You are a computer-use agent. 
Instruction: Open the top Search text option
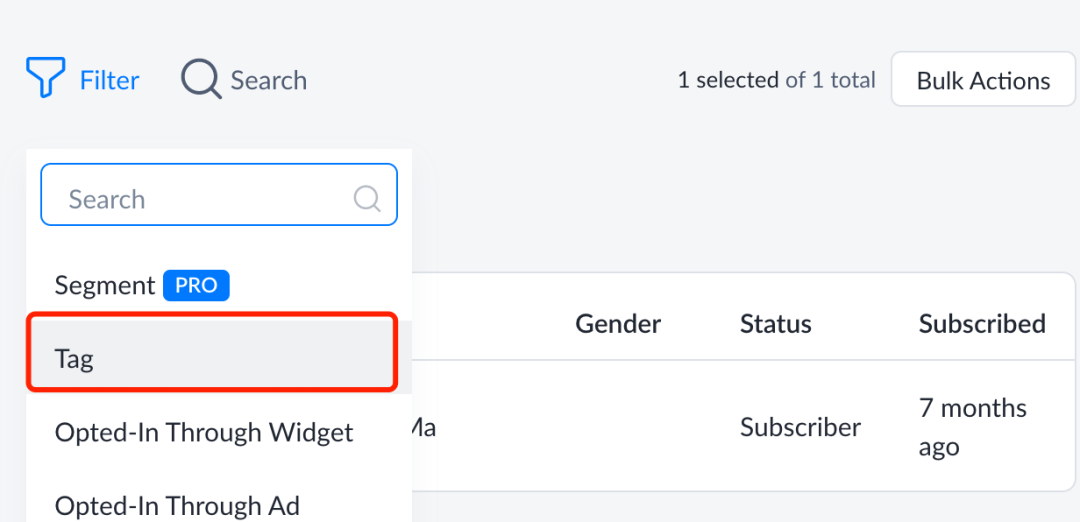click(269, 81)
